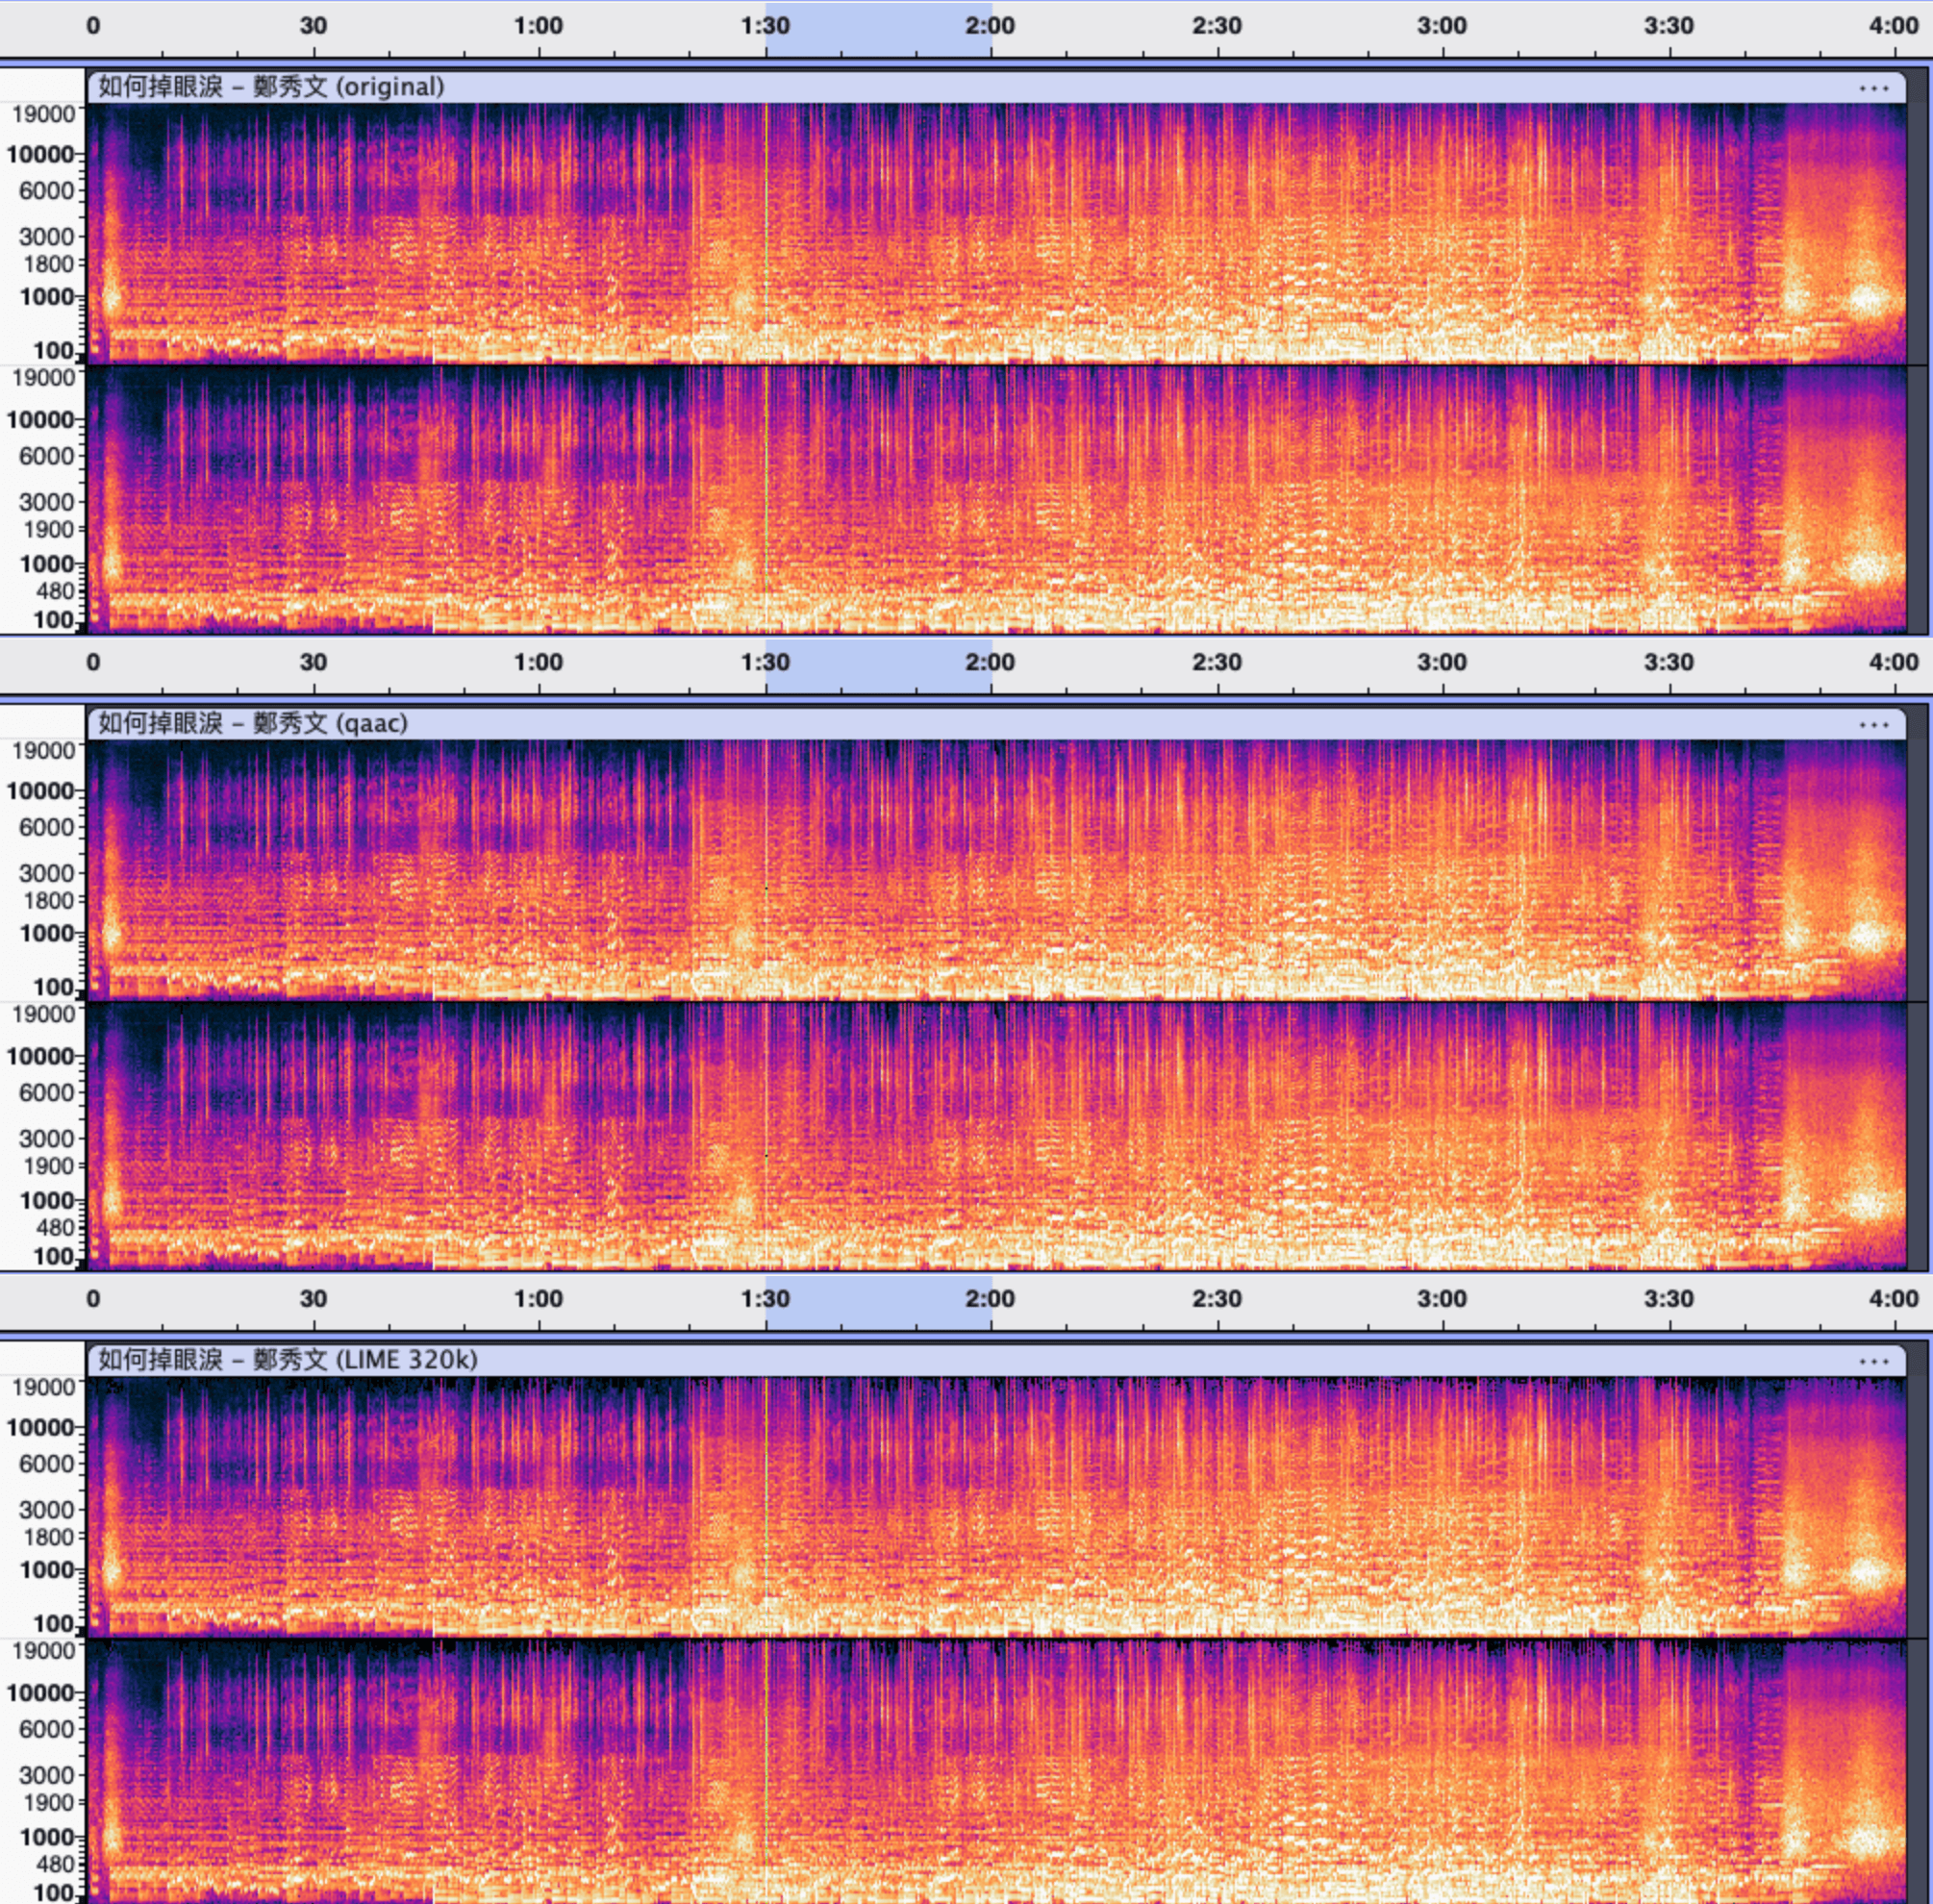Open the '...' menu of the original track
Viewport: 1933px width, 1904px height.
(1873, 88)
